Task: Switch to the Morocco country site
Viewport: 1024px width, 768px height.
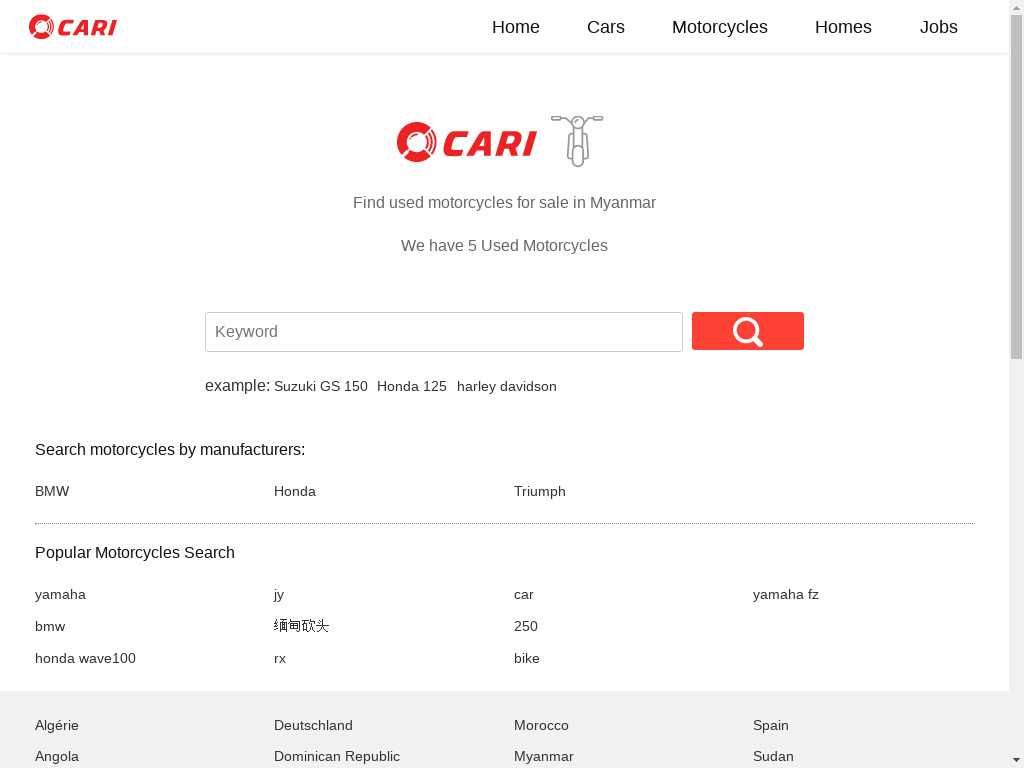Action: pos(541,726)
